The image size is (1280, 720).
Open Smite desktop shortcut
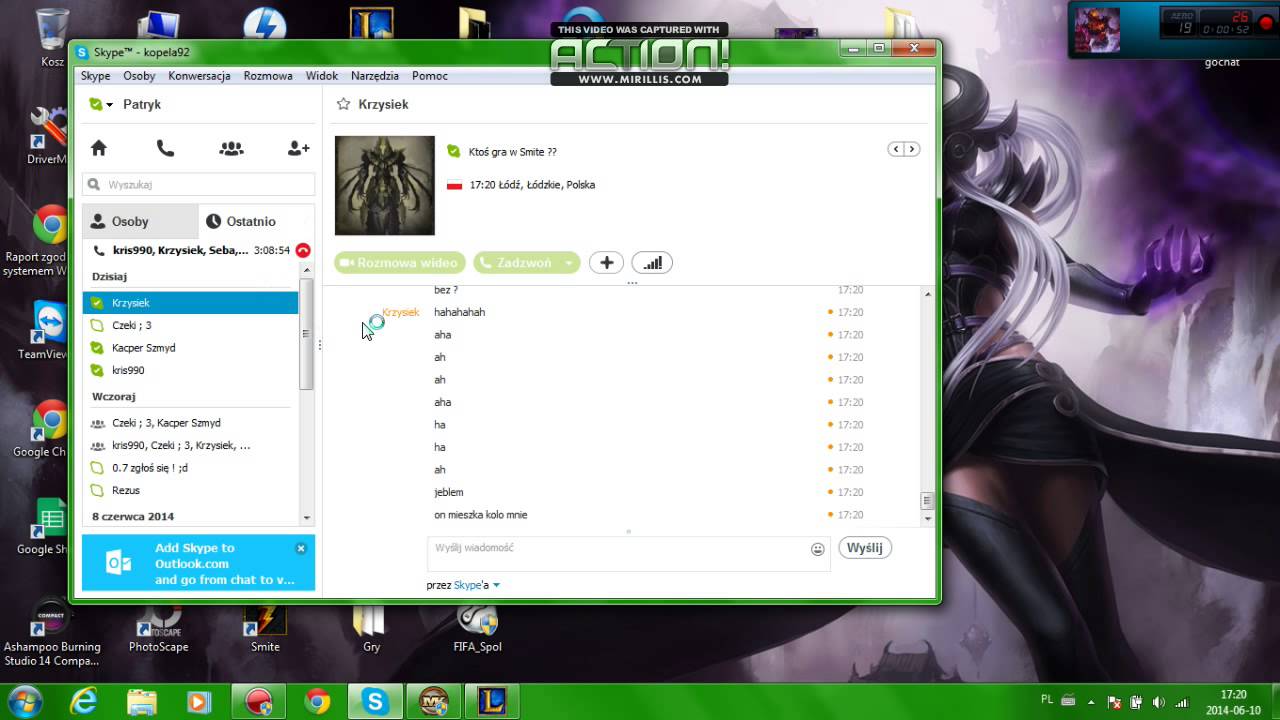(265, 628)
